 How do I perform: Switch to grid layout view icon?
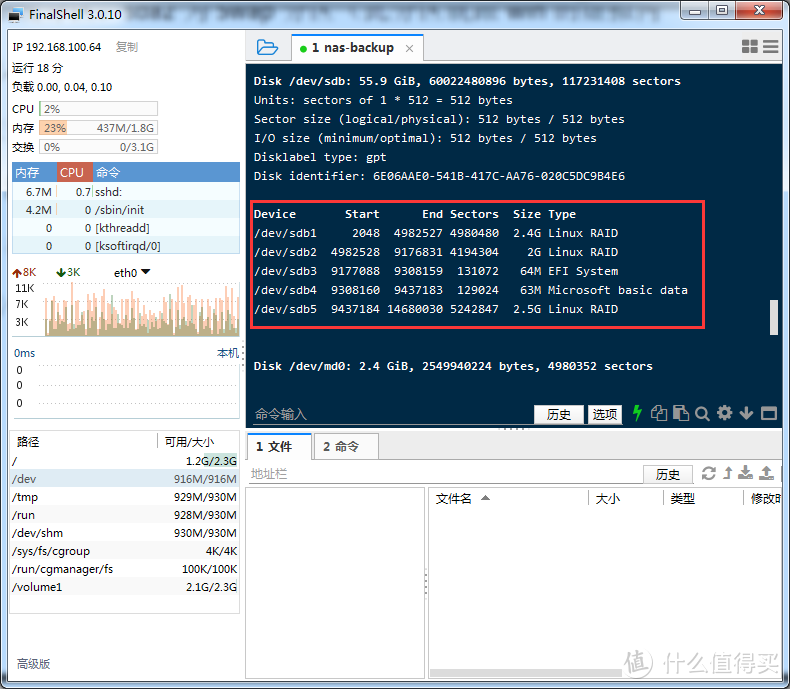click(750, 46)
